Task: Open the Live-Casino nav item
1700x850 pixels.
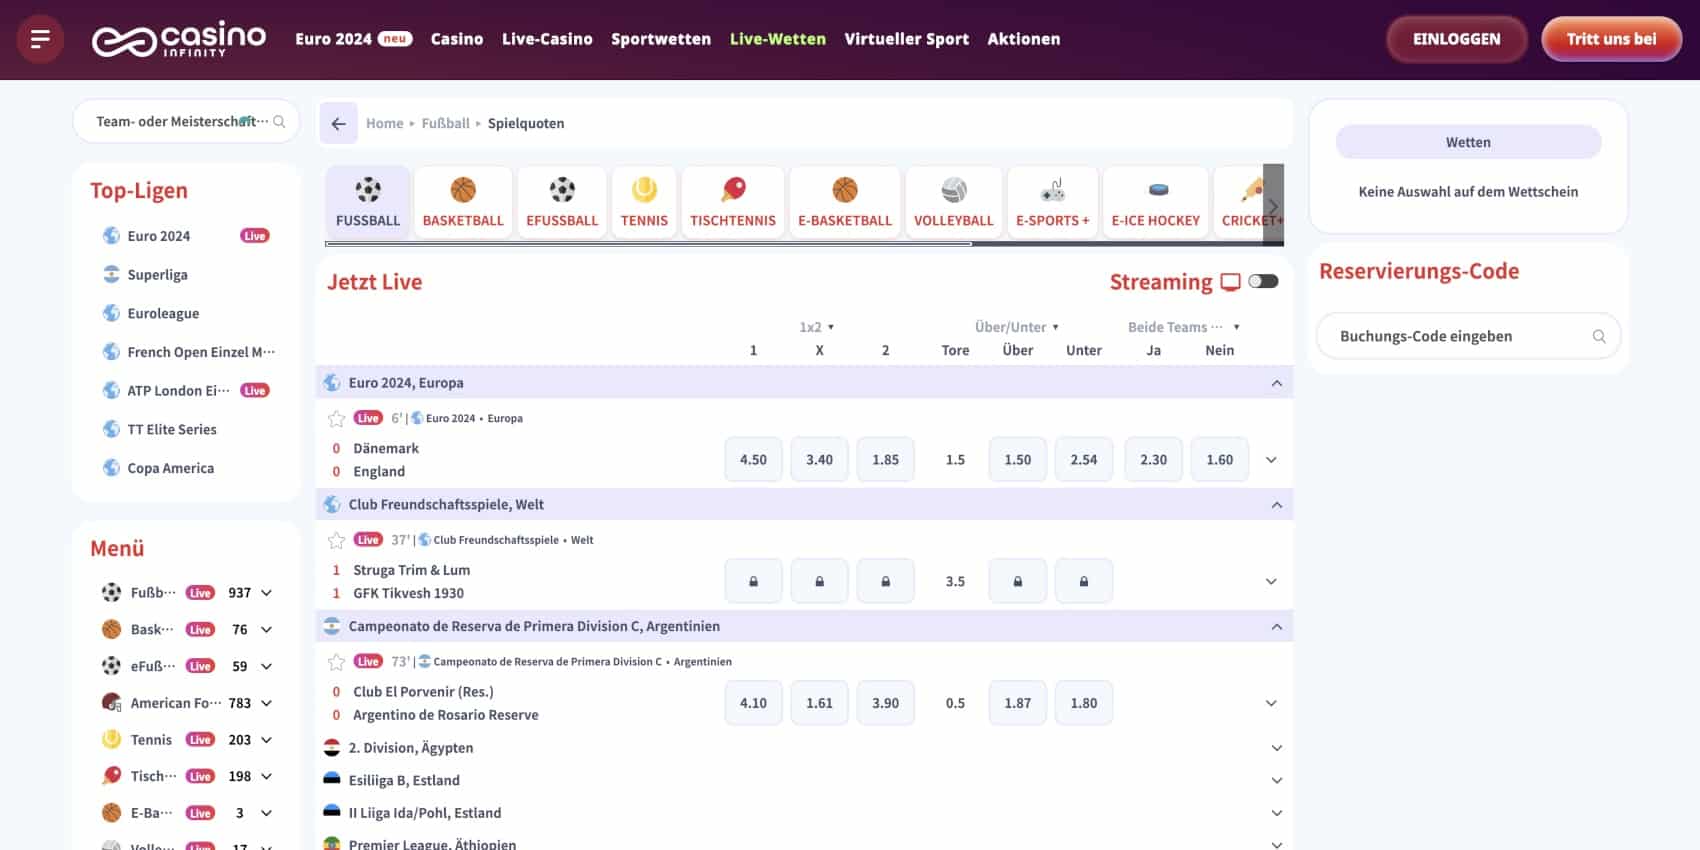Action: (547, 39)
